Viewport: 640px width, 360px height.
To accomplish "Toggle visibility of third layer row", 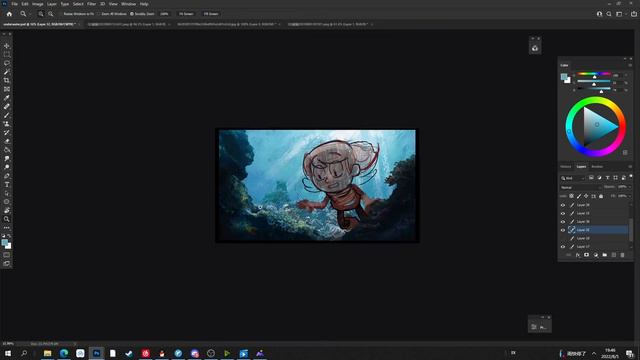I will point(563,222).
